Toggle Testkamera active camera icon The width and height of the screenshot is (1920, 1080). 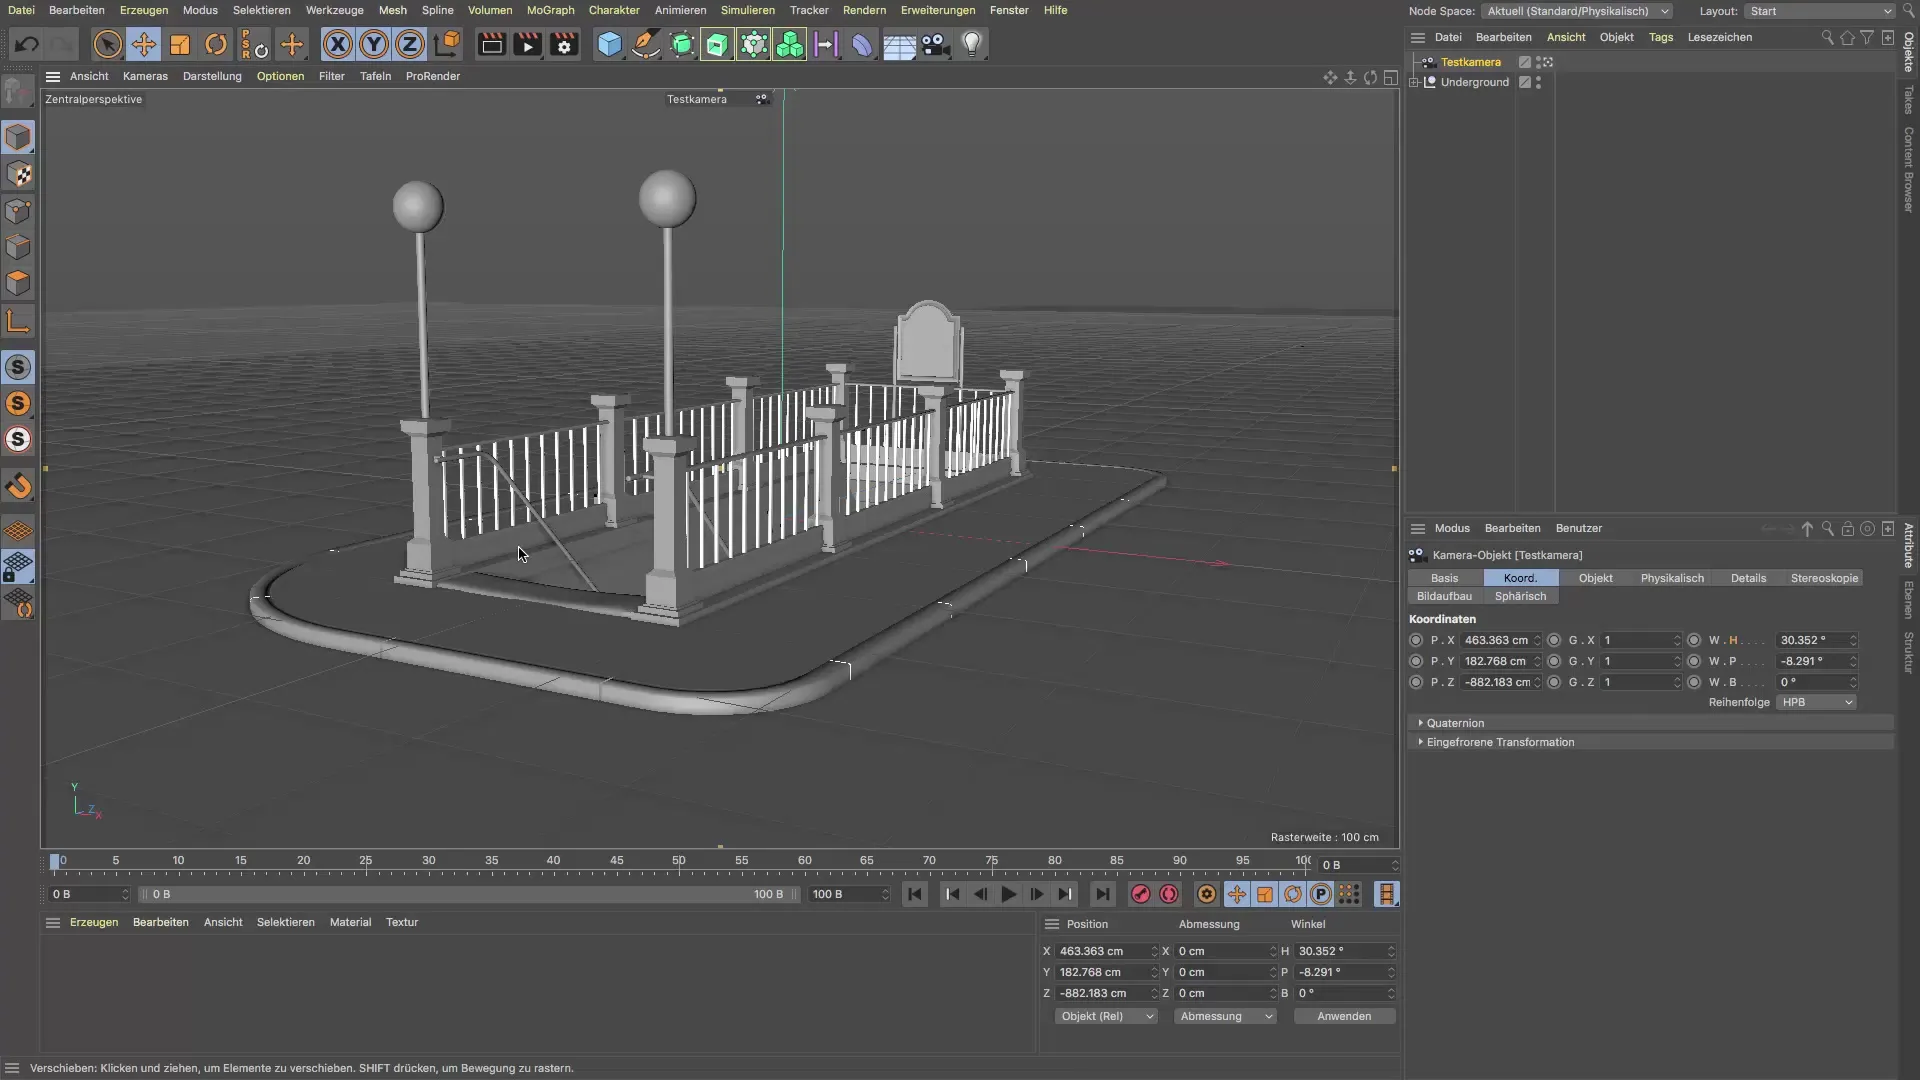point(1546,62)
